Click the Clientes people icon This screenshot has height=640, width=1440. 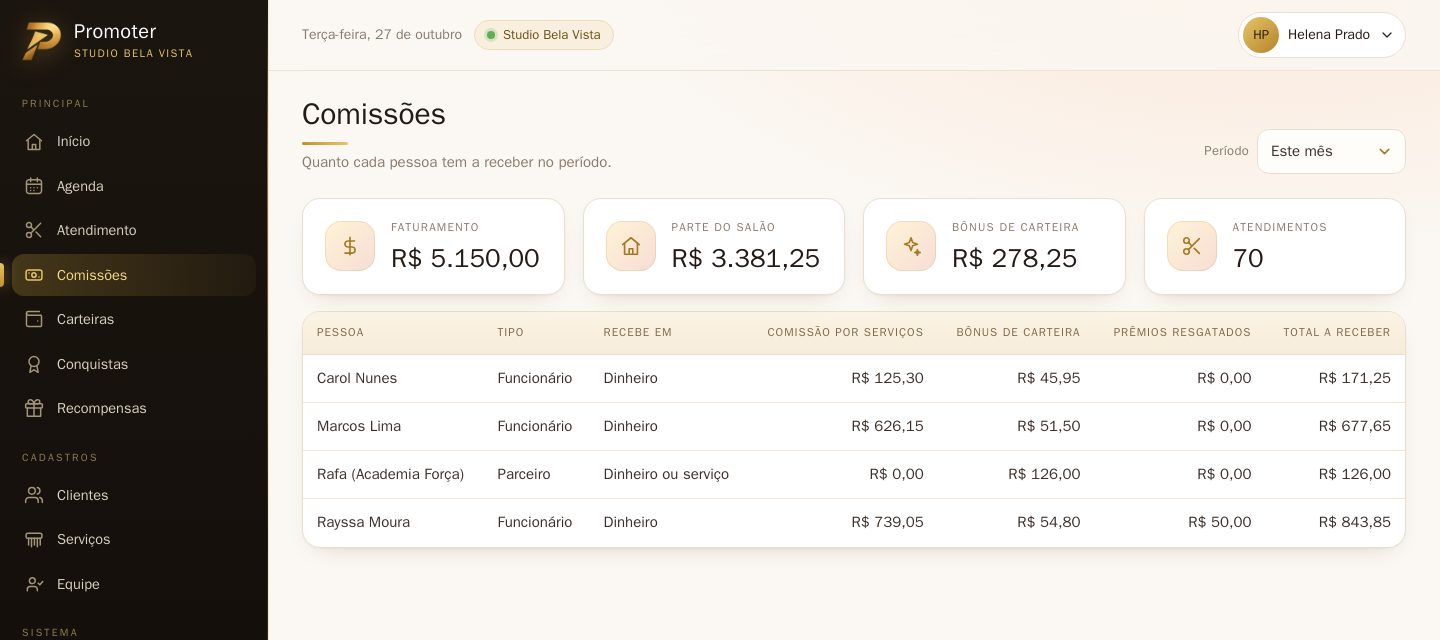point(34,495)
